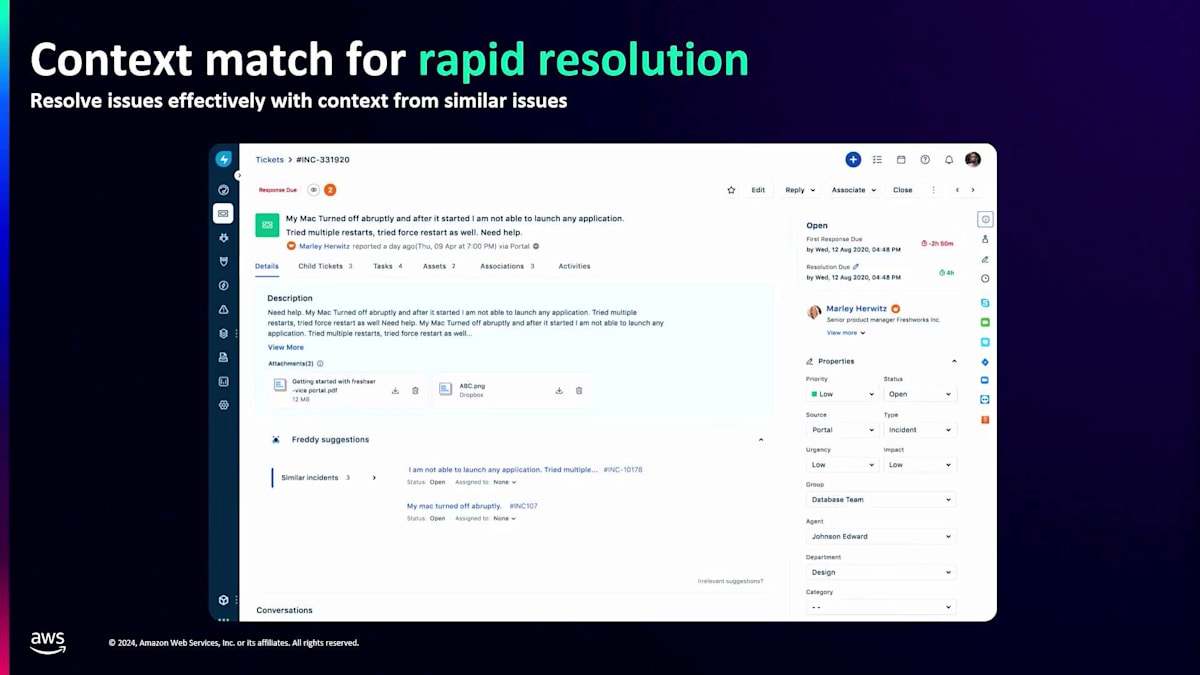Open the Source dropdown showing Portal

click(x=842, y=430)
